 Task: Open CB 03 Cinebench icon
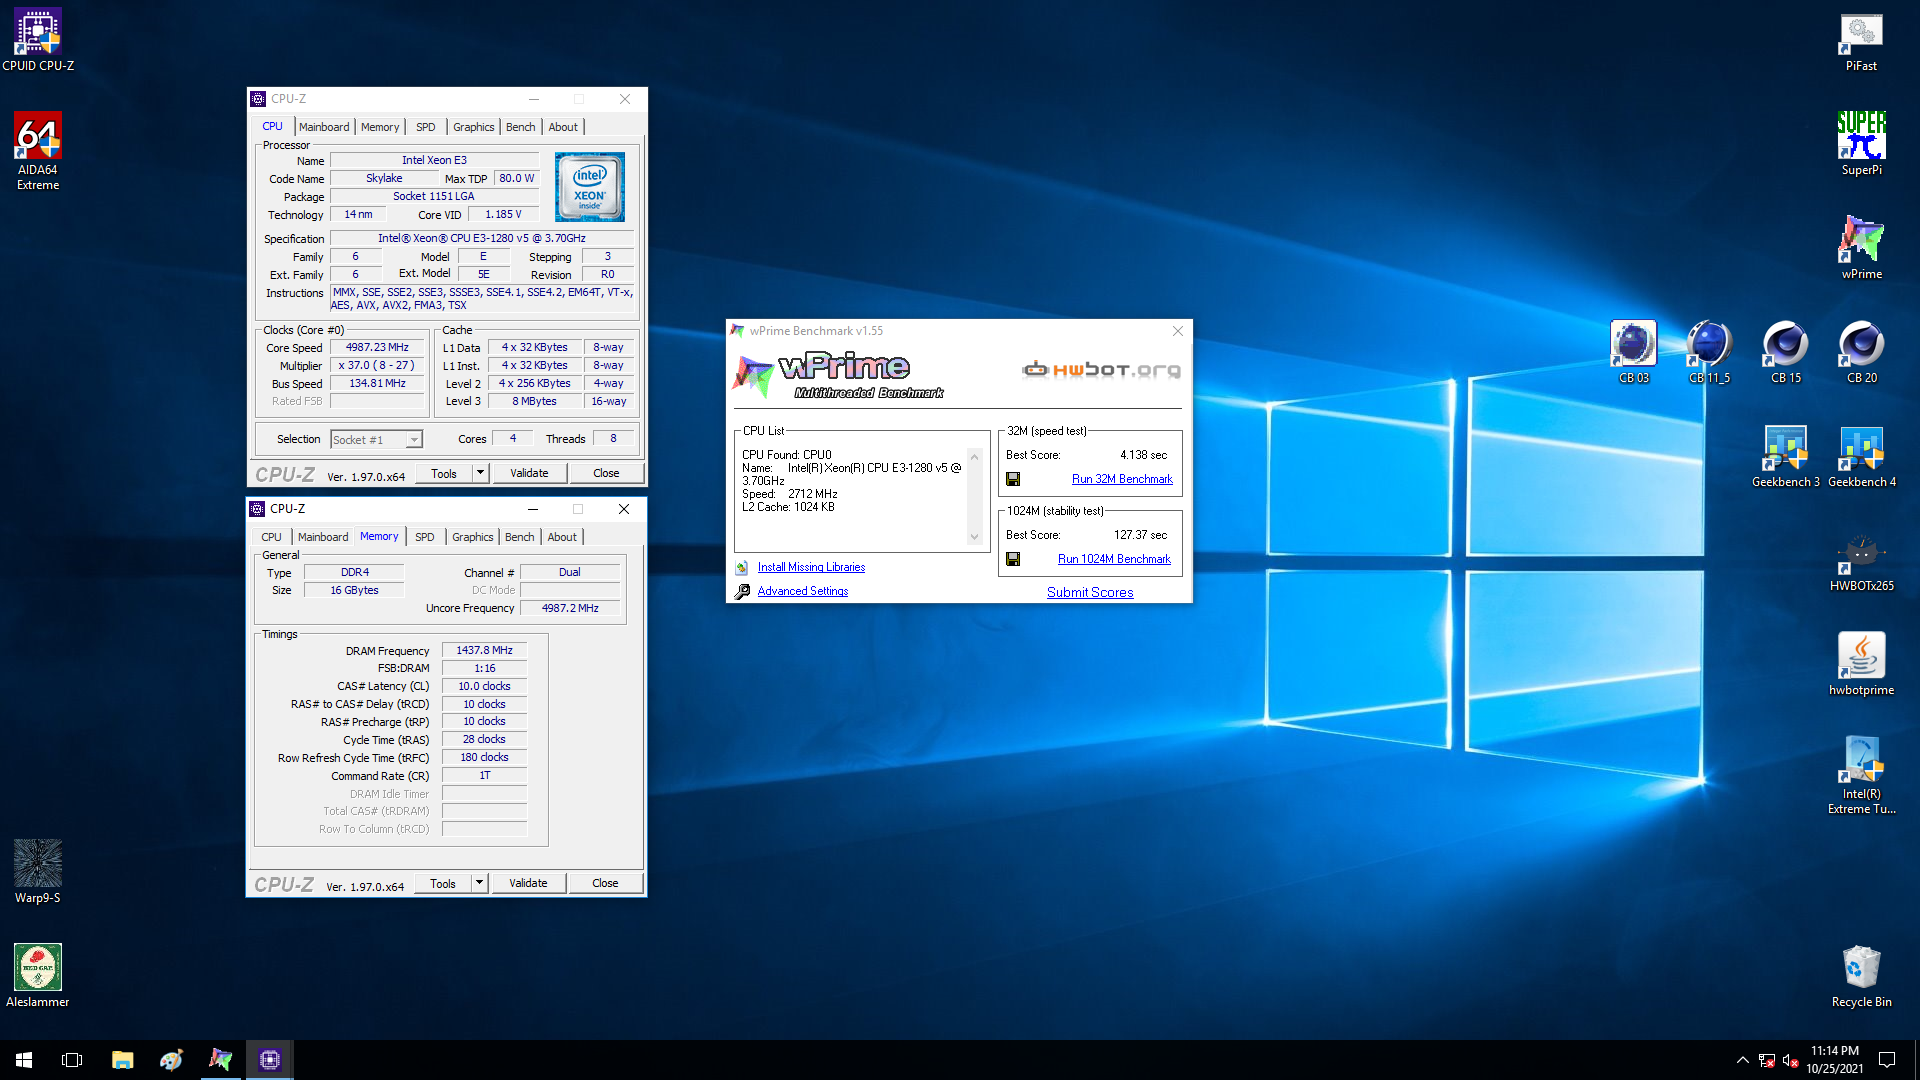[x=1633, y=352]
